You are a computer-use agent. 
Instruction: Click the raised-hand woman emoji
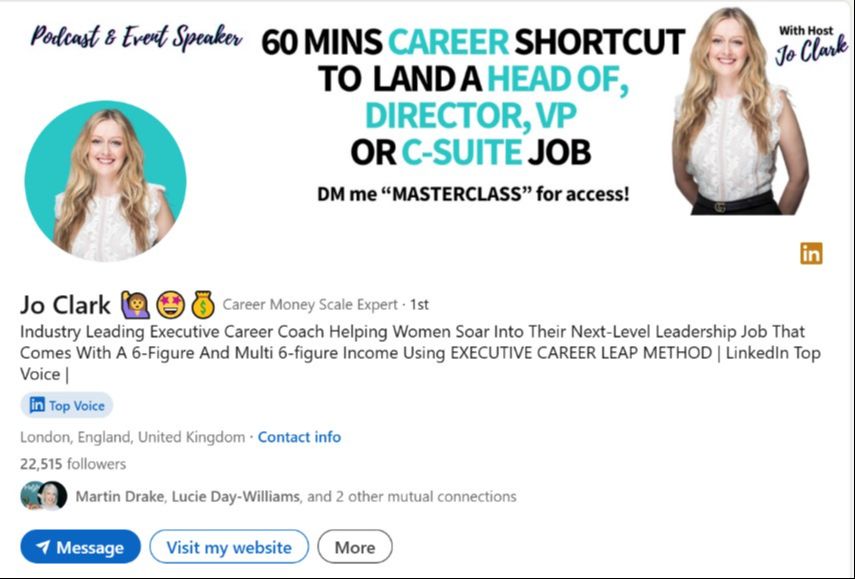pos(136,305)
